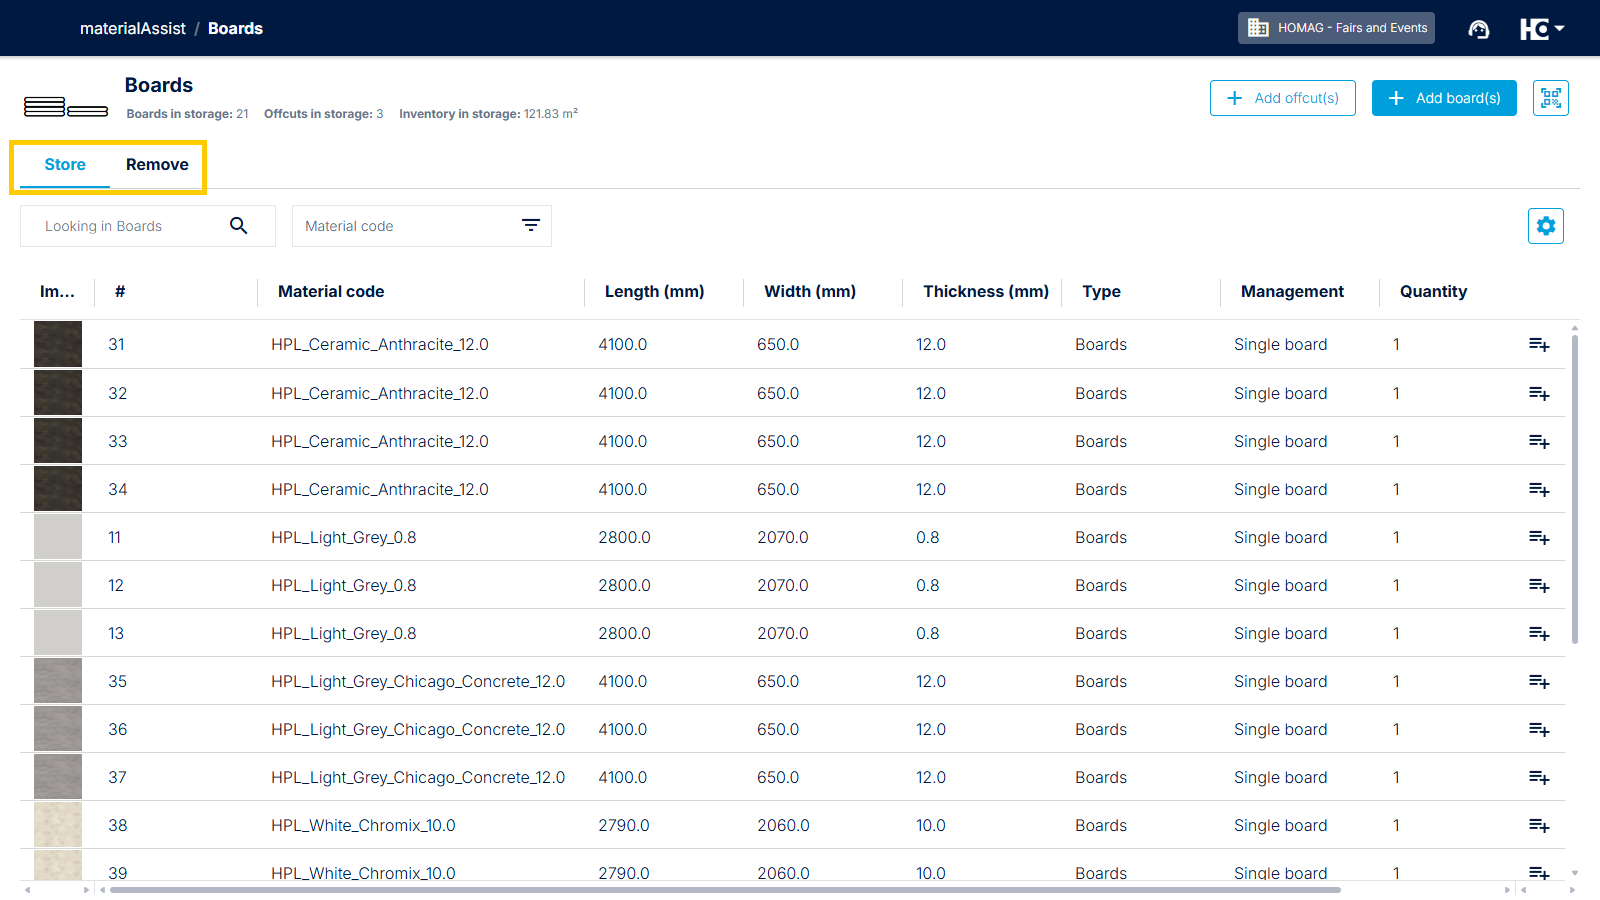Select HPL_White_Chromix_10.0 cell in row 38
This screenshot has width=1600, height=900.
pos(363,826)
